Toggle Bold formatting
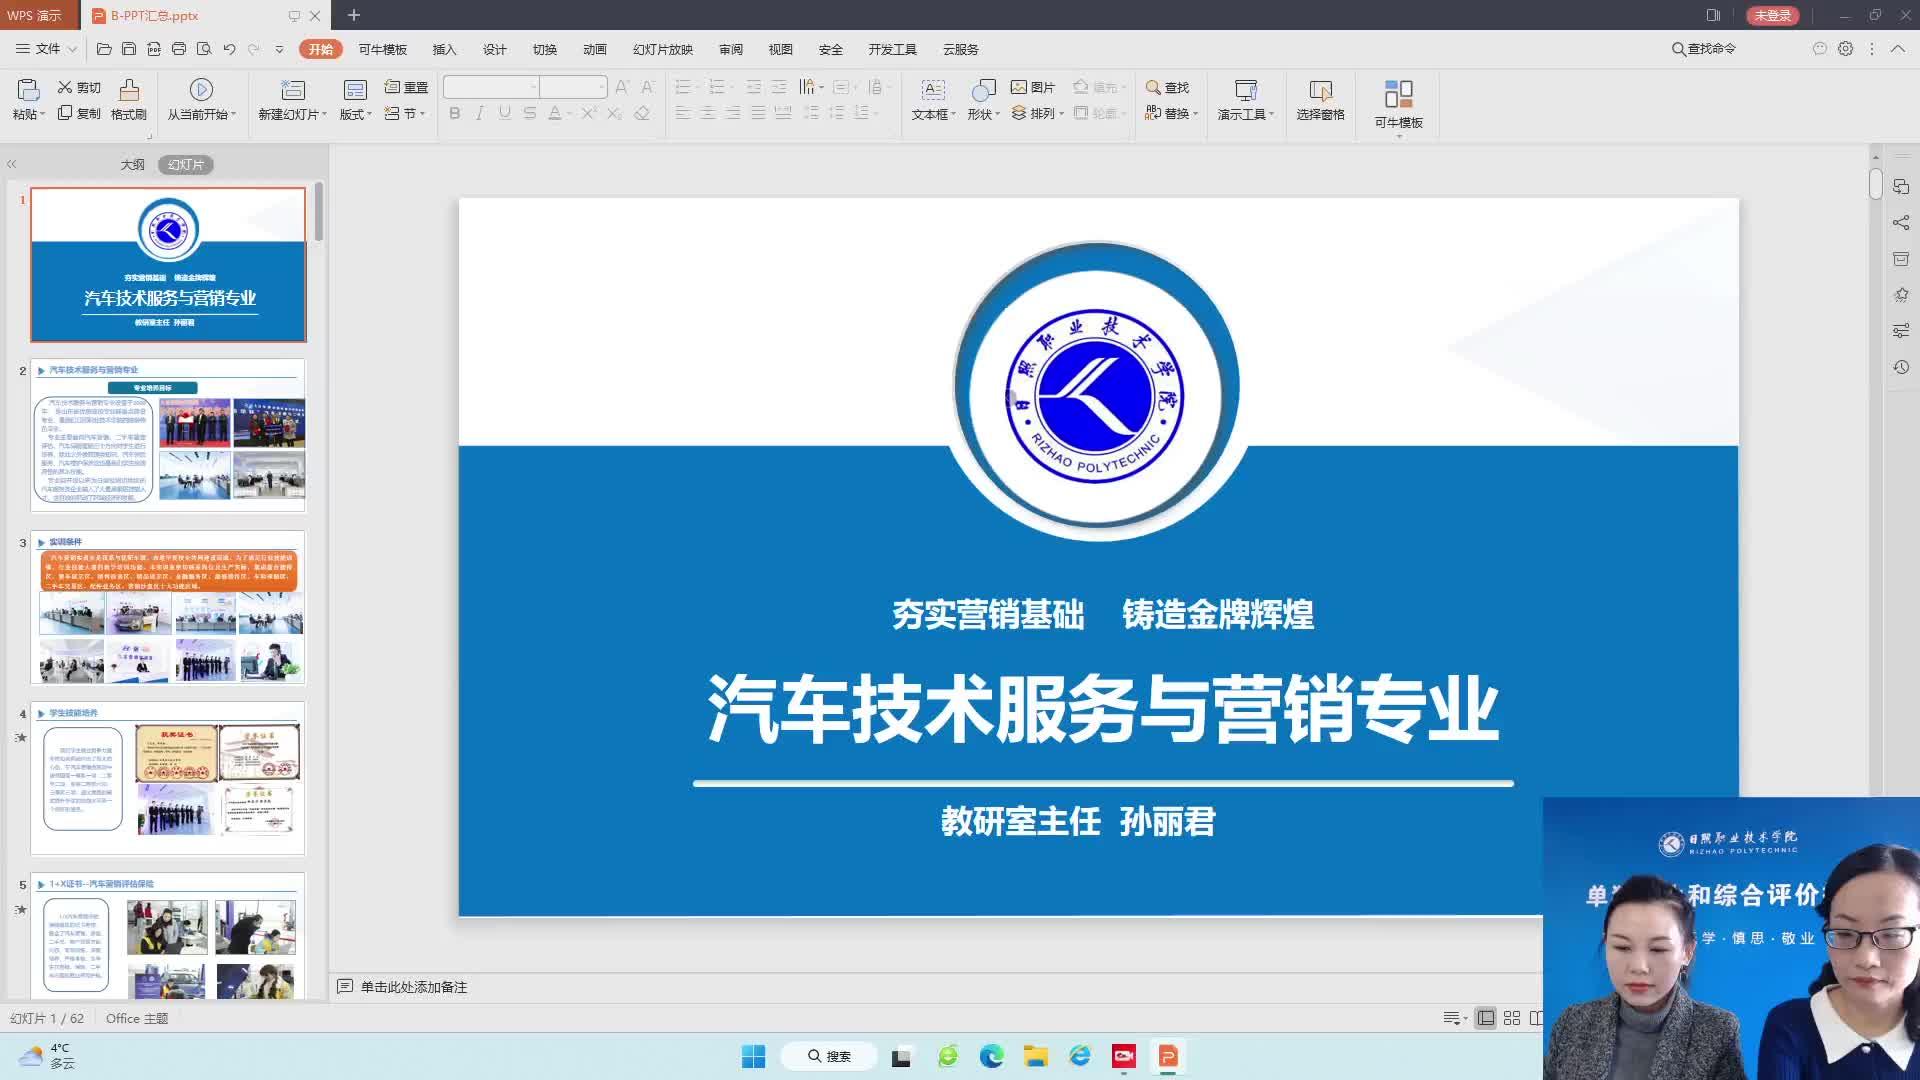This screenshot has height=1080, width=1920. (455, 114)
